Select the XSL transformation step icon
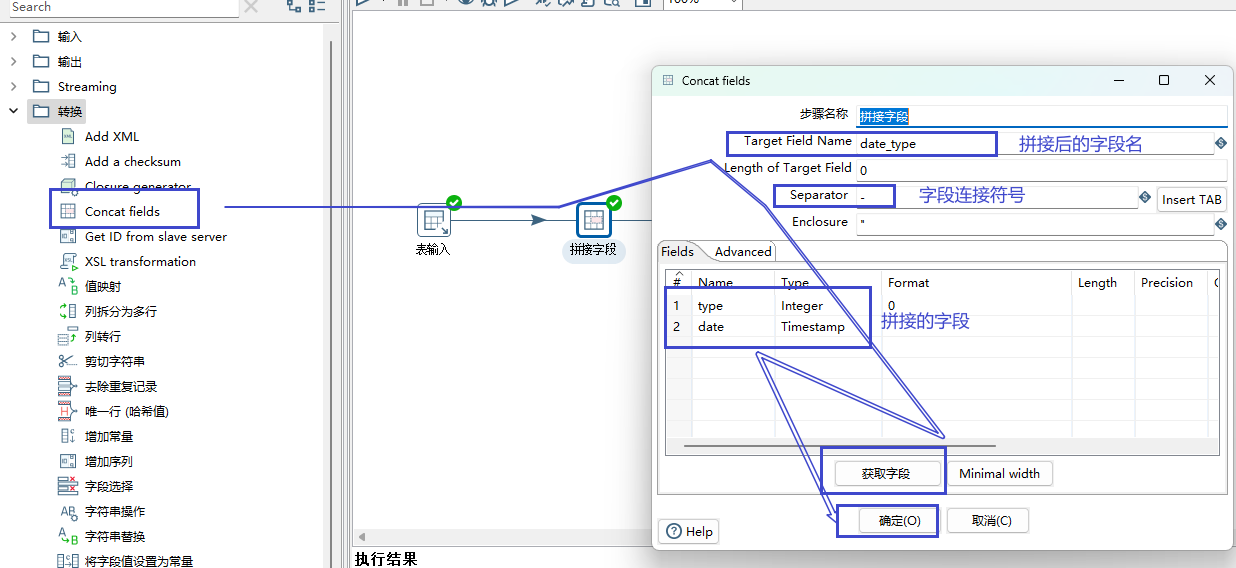 point(68,262)
